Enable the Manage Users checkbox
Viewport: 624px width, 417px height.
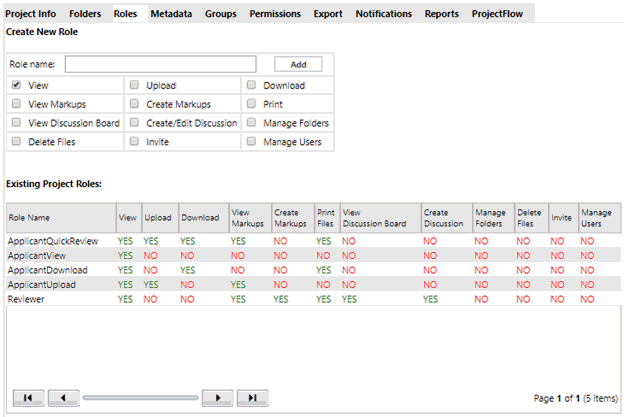(x=251, y=141)
